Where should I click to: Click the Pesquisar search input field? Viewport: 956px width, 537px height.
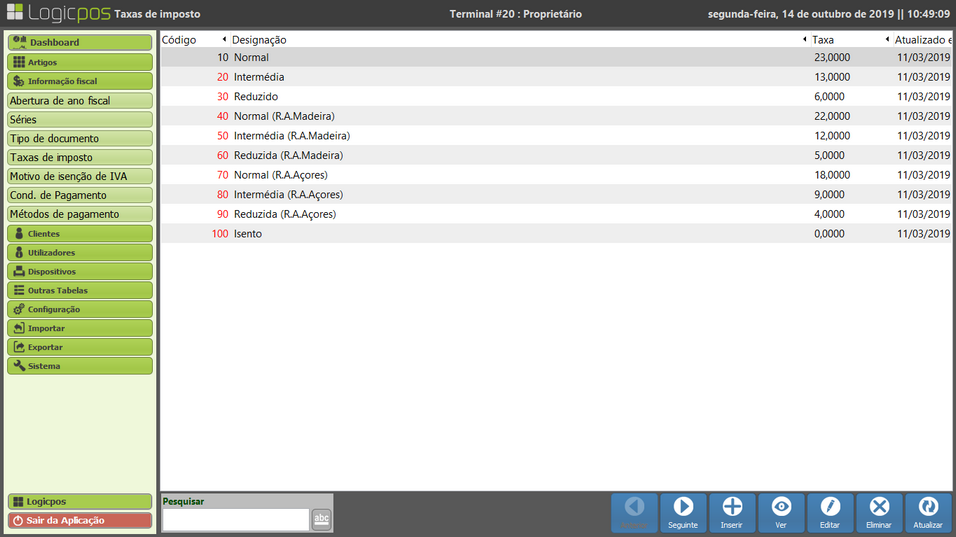pyautogui.click(x=235, y=520)
